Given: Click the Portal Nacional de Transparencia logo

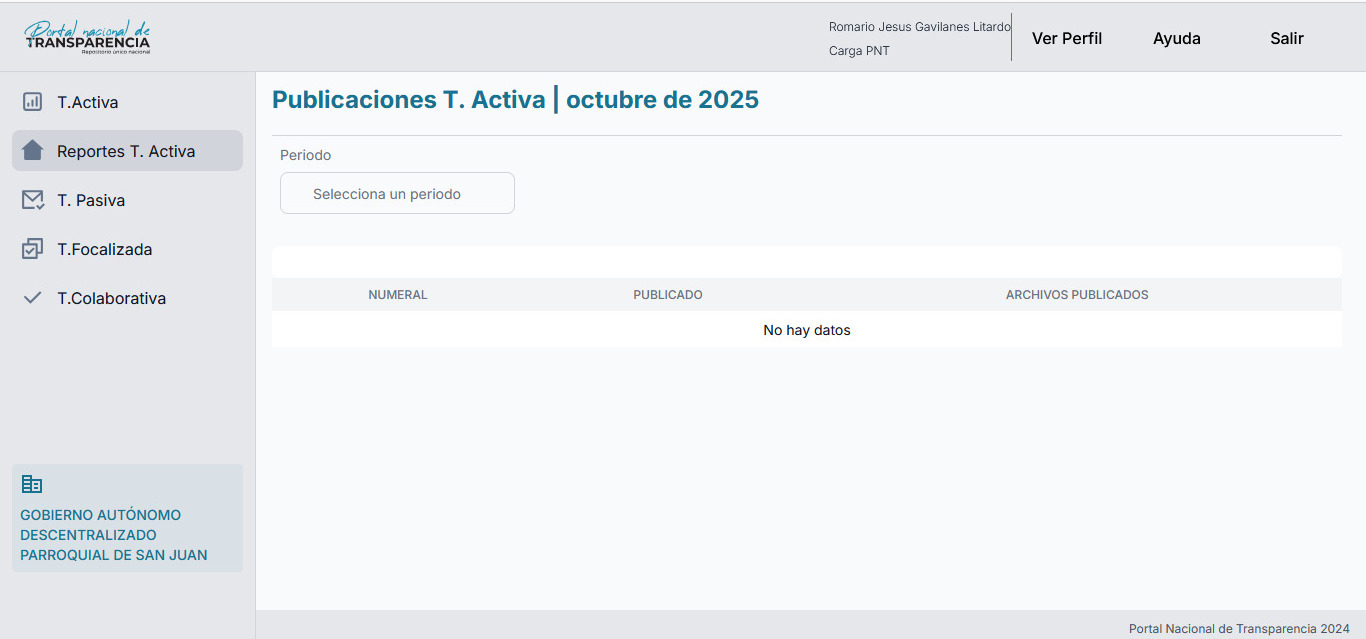Looking at the screenshot, I should pos(88,37).
